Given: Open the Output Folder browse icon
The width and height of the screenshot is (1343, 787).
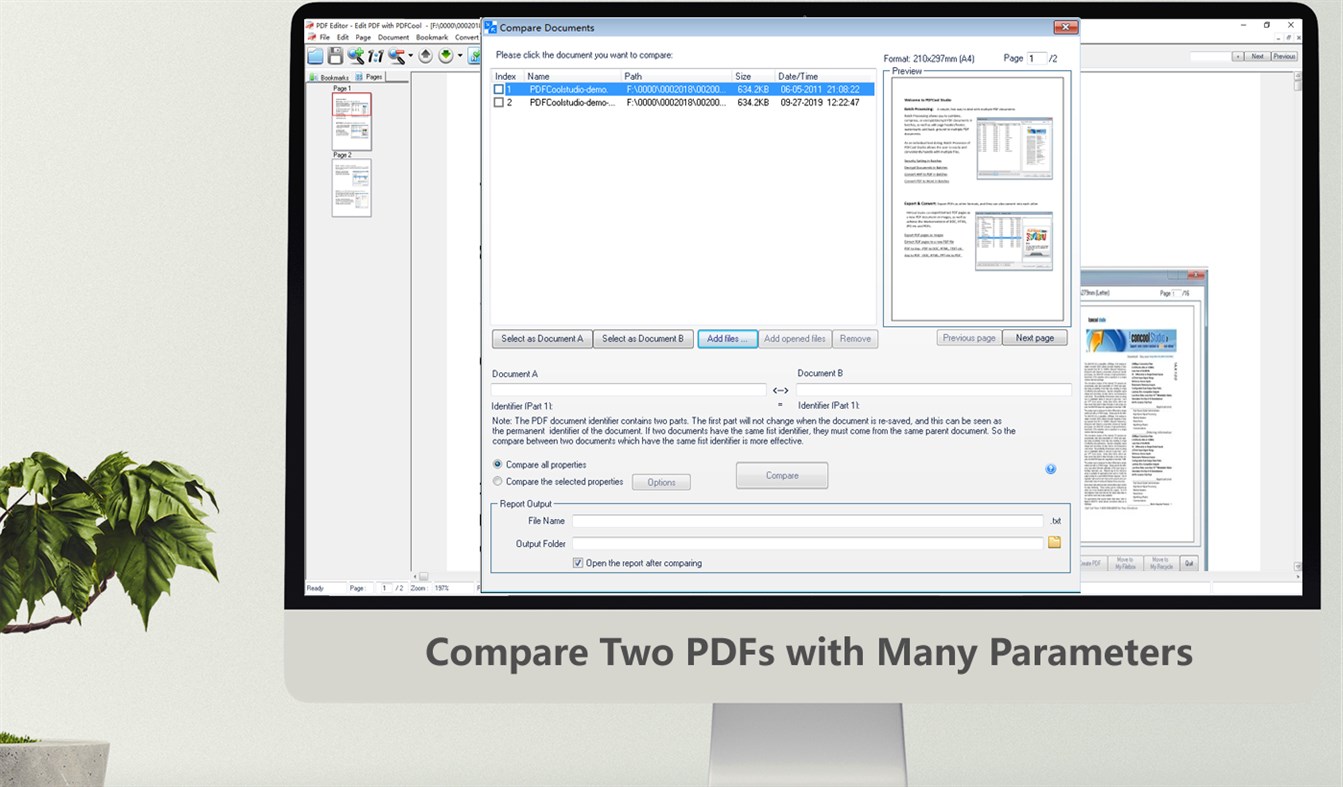Looking at the screenshot, I should pos(1054,542).
